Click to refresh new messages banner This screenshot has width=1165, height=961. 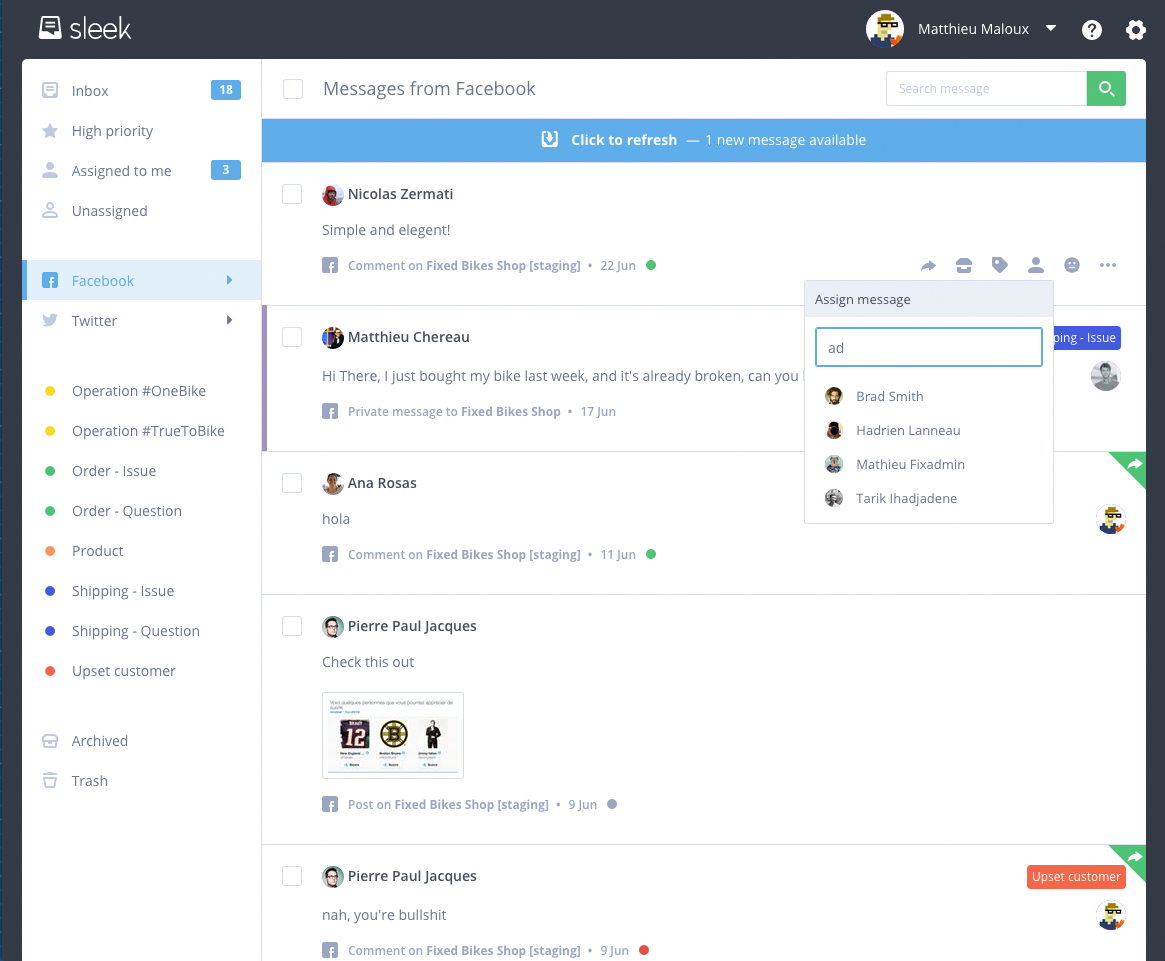click(703, 140)
